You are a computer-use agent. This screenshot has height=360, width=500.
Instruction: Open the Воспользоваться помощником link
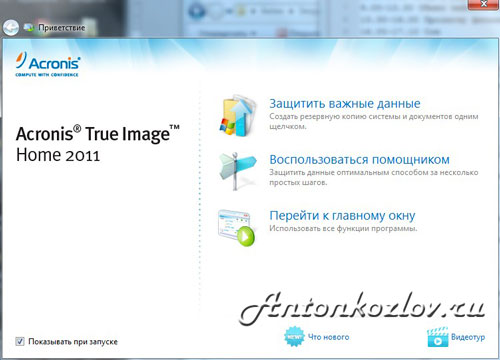[359, 160]
